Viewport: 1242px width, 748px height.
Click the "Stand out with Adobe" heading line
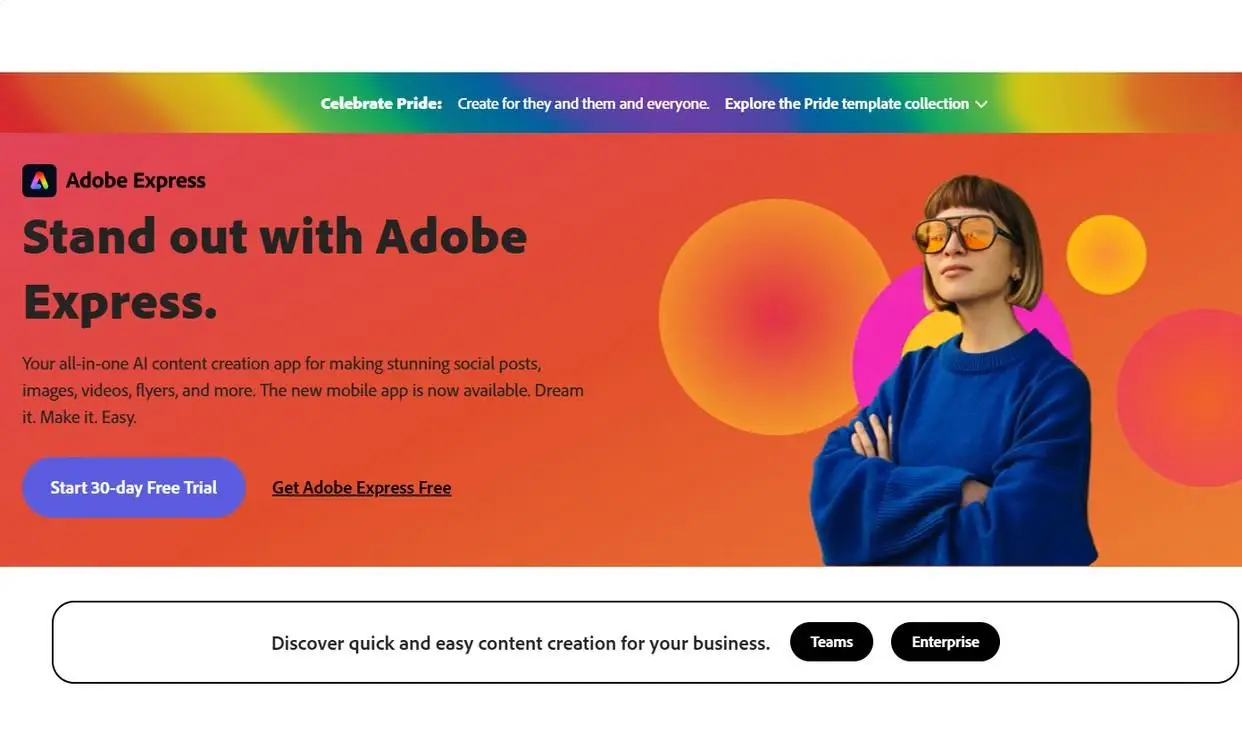point(275,238)
